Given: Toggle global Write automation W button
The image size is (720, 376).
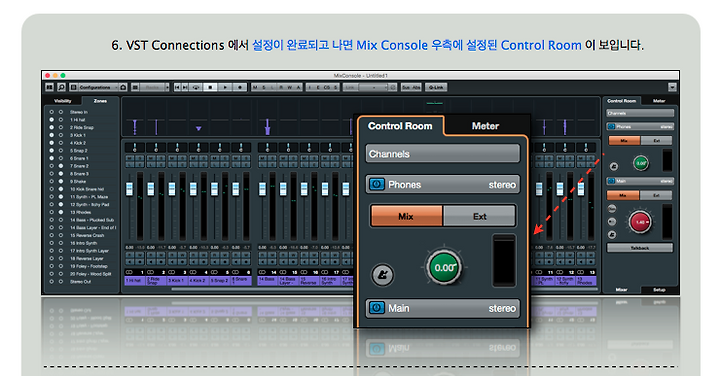Looking at the screenshot, I should [290, 87].
